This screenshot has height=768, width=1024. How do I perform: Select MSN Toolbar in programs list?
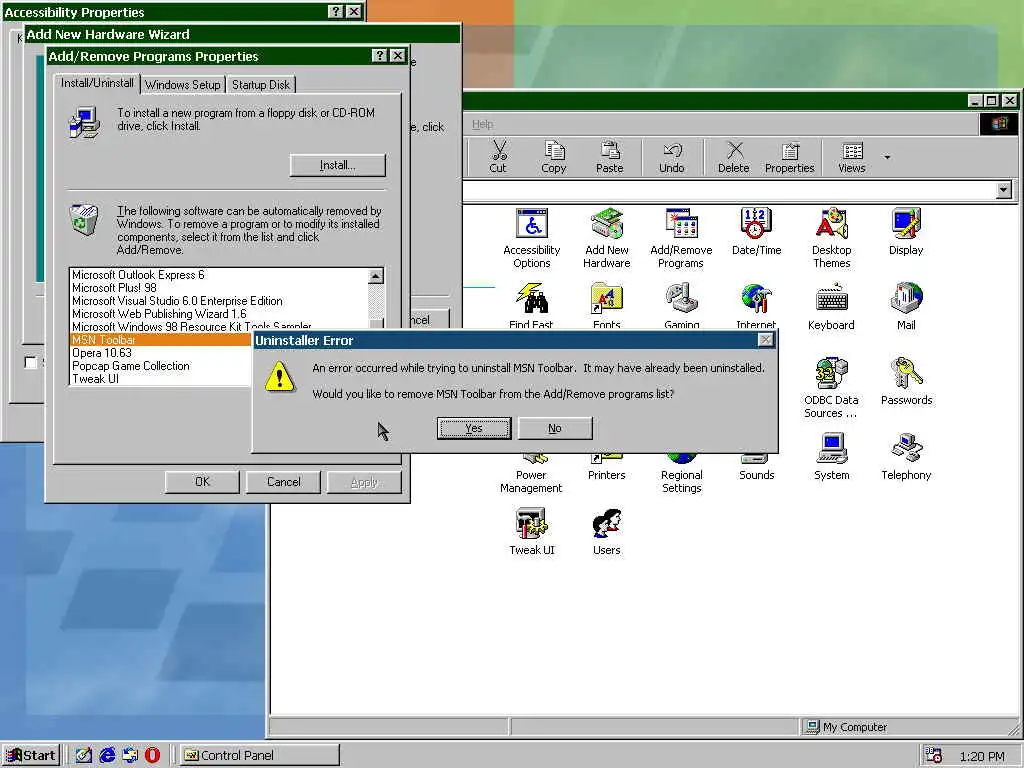[x=161, y=340]
